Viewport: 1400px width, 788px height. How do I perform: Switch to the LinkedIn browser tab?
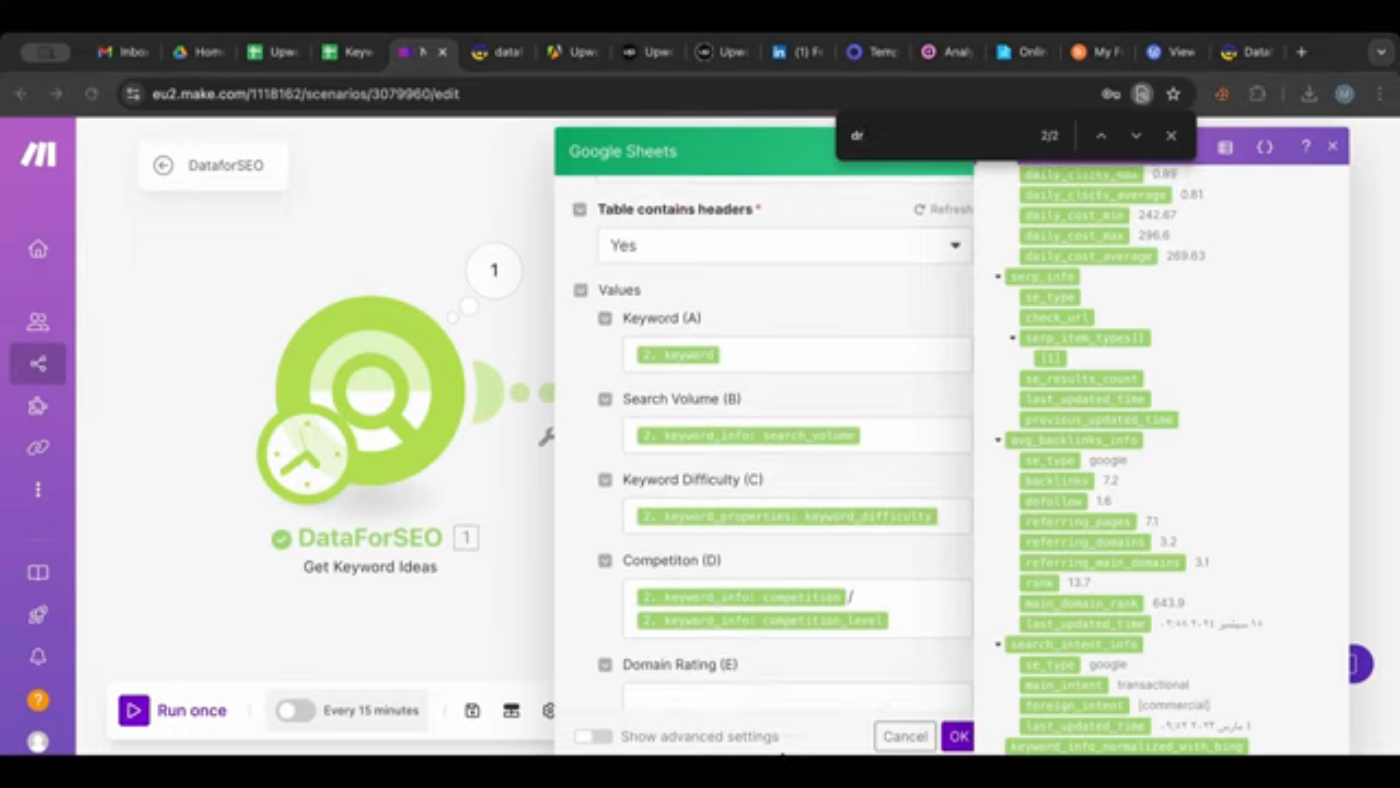[x=797, y=52]
